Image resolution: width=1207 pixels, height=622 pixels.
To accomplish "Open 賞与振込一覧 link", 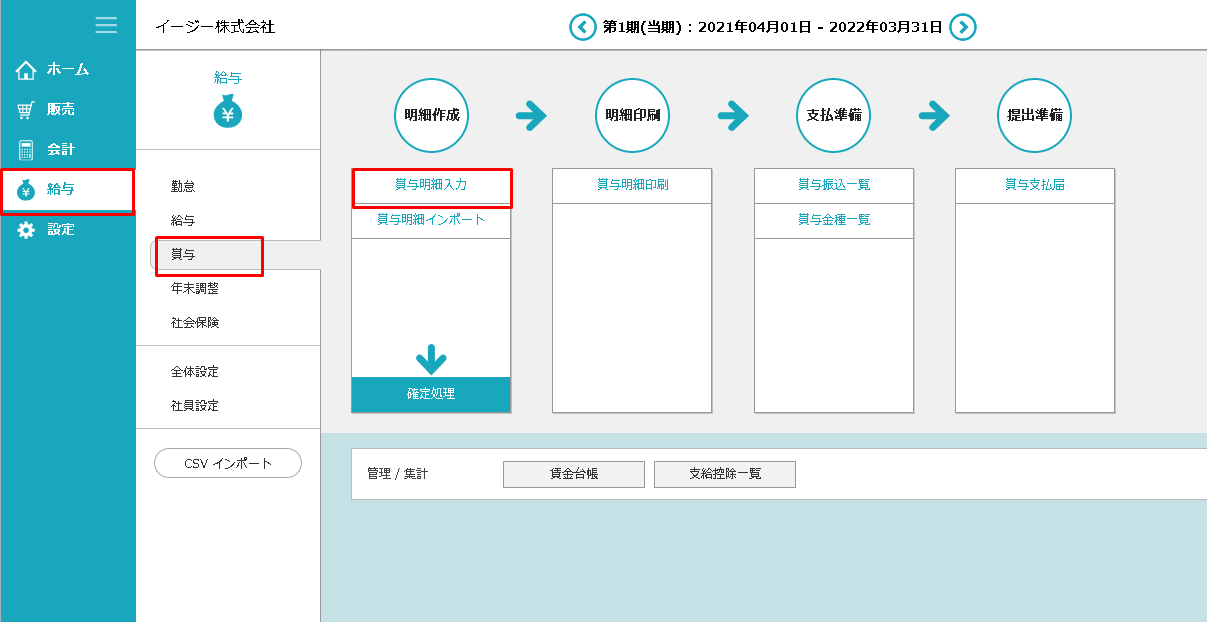I will click(834, 185).
